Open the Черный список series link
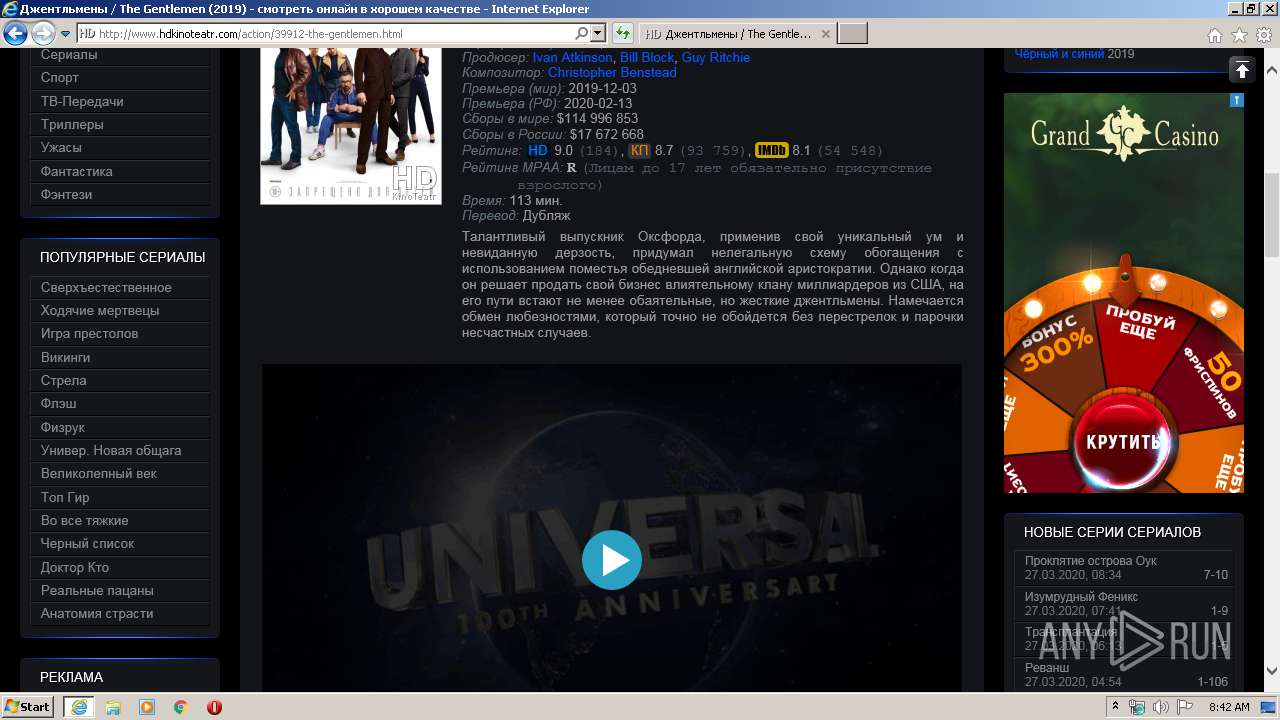1280x720 pixels. 120,543
